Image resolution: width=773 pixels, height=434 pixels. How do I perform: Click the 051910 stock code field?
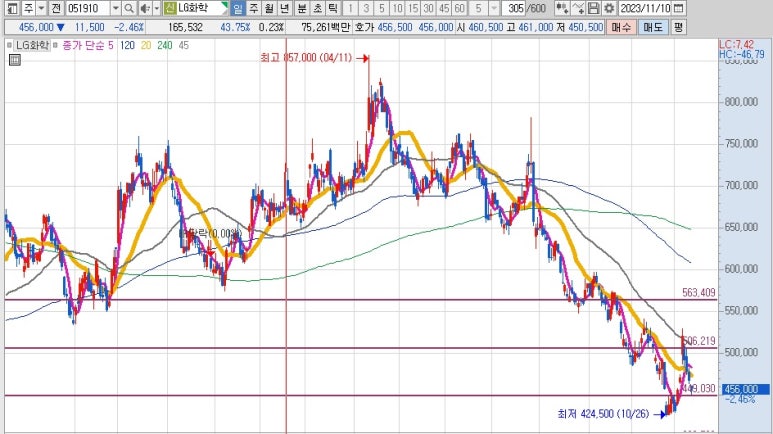click(88, 8)
